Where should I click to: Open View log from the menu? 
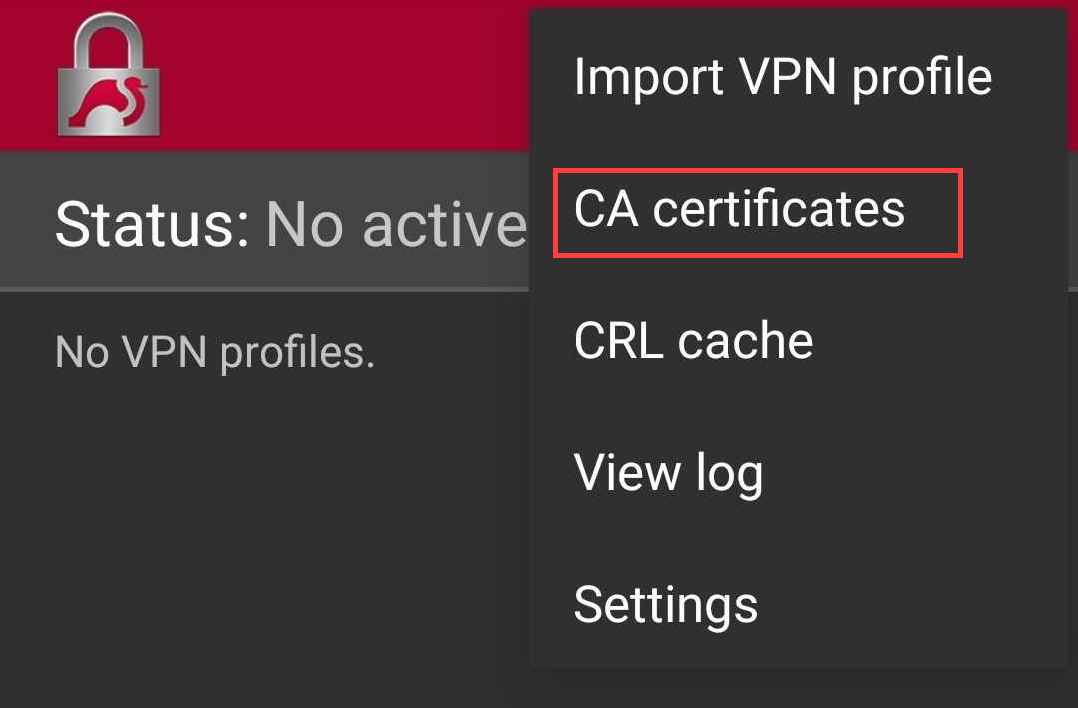(668, 472)
